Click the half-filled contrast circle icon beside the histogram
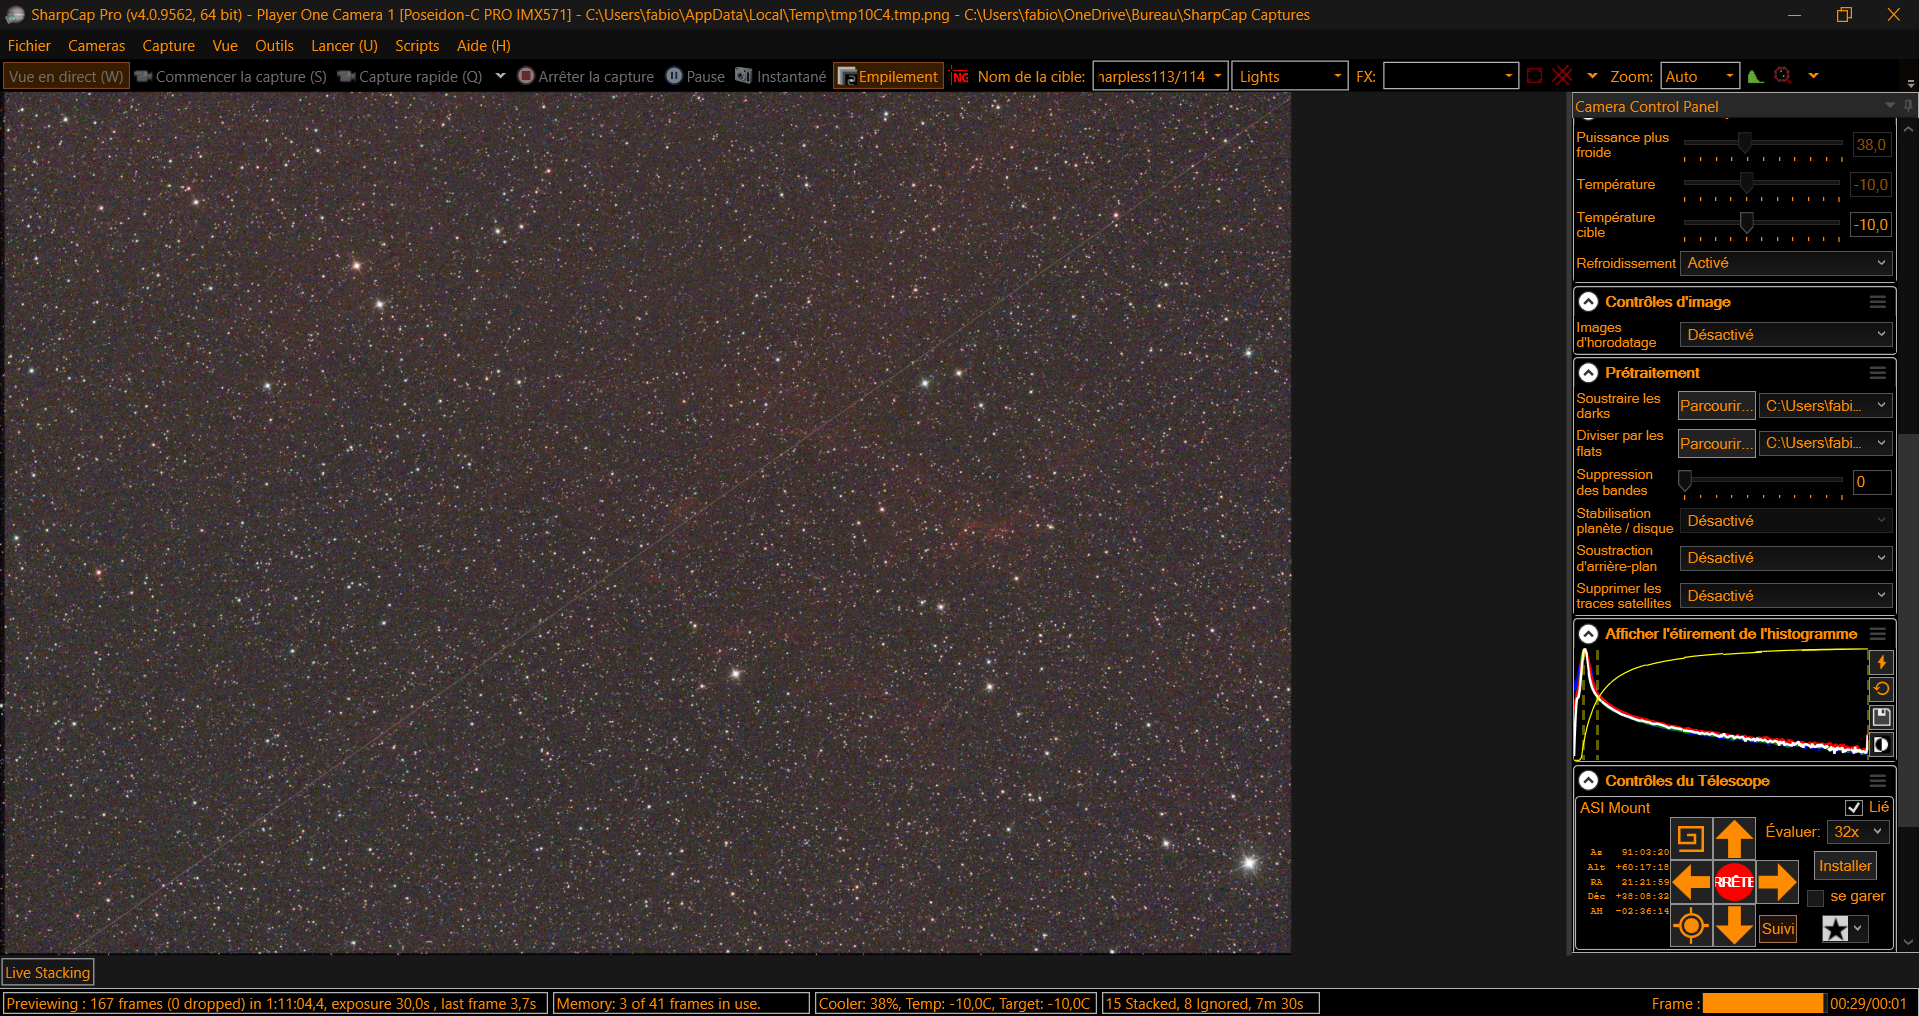Image resolution: width=1919 pixels, height=1016 pixels. pyautogui.click(x=1881, y=744)
